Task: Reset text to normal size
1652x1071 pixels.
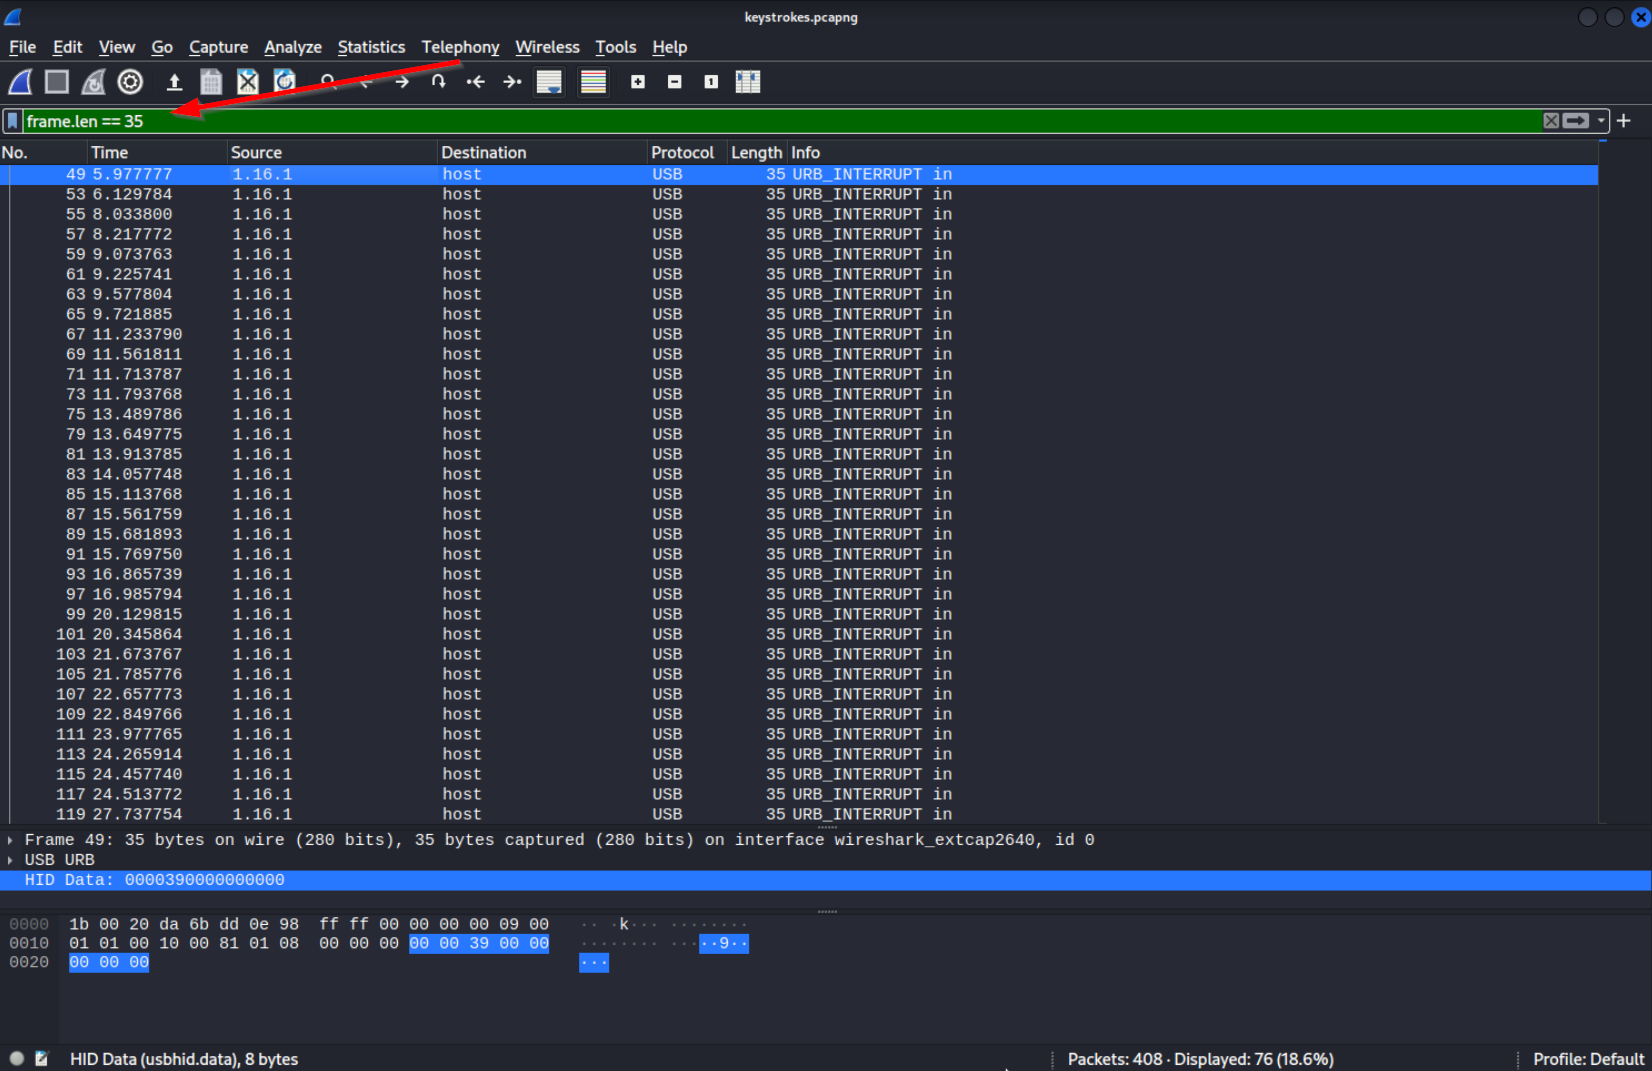Action: pos(711,82)
